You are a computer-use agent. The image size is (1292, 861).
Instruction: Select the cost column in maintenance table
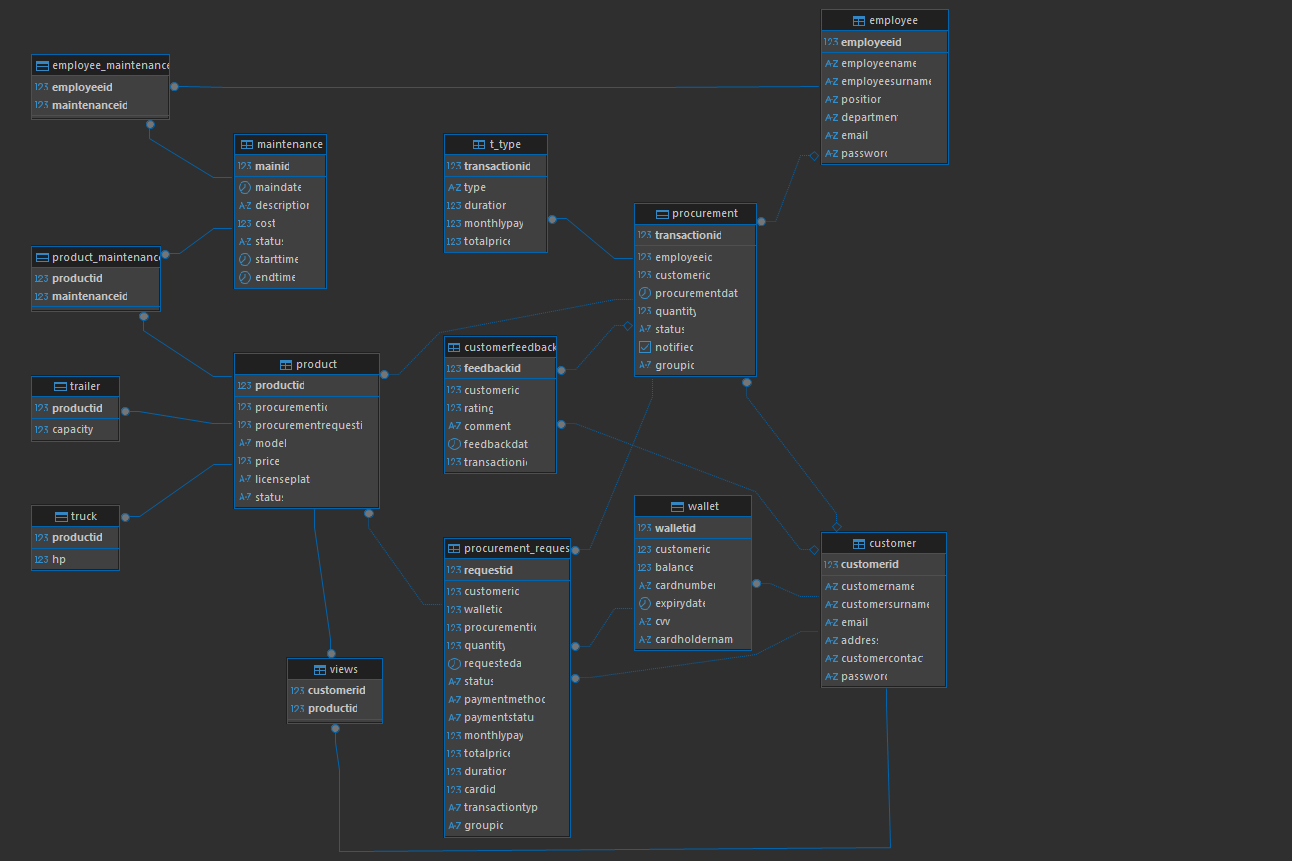click(265, 223)
